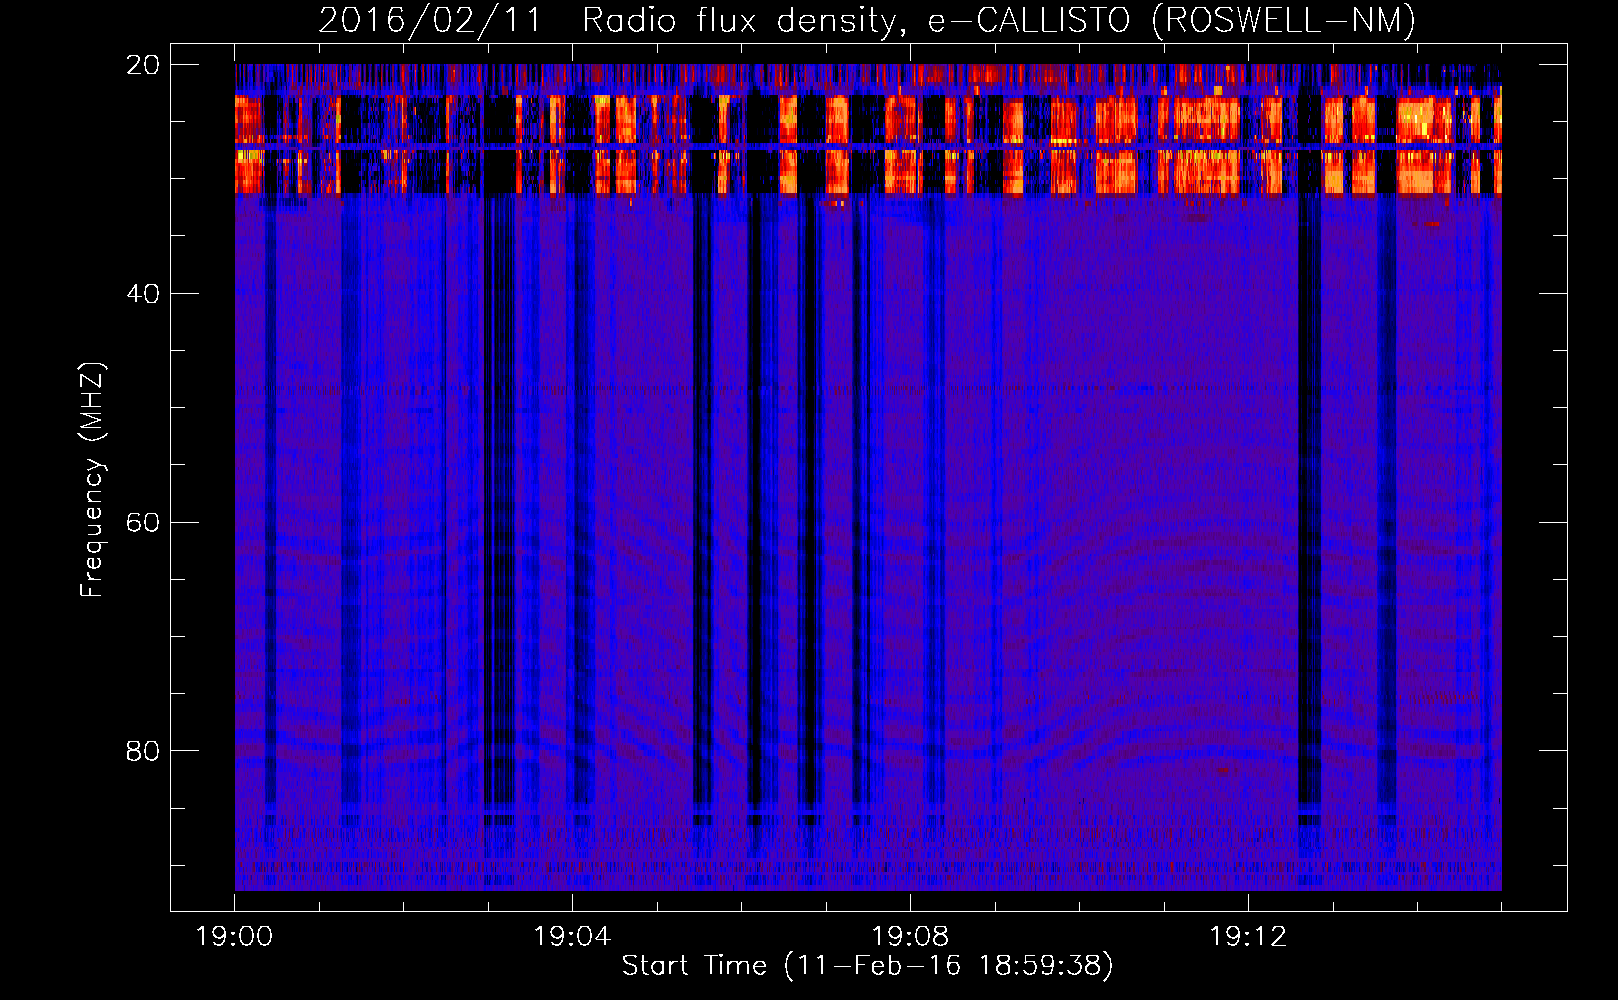1618x1000 pixels.
Task: Click the 19:00 time tick label
Action: coord(235,937)
